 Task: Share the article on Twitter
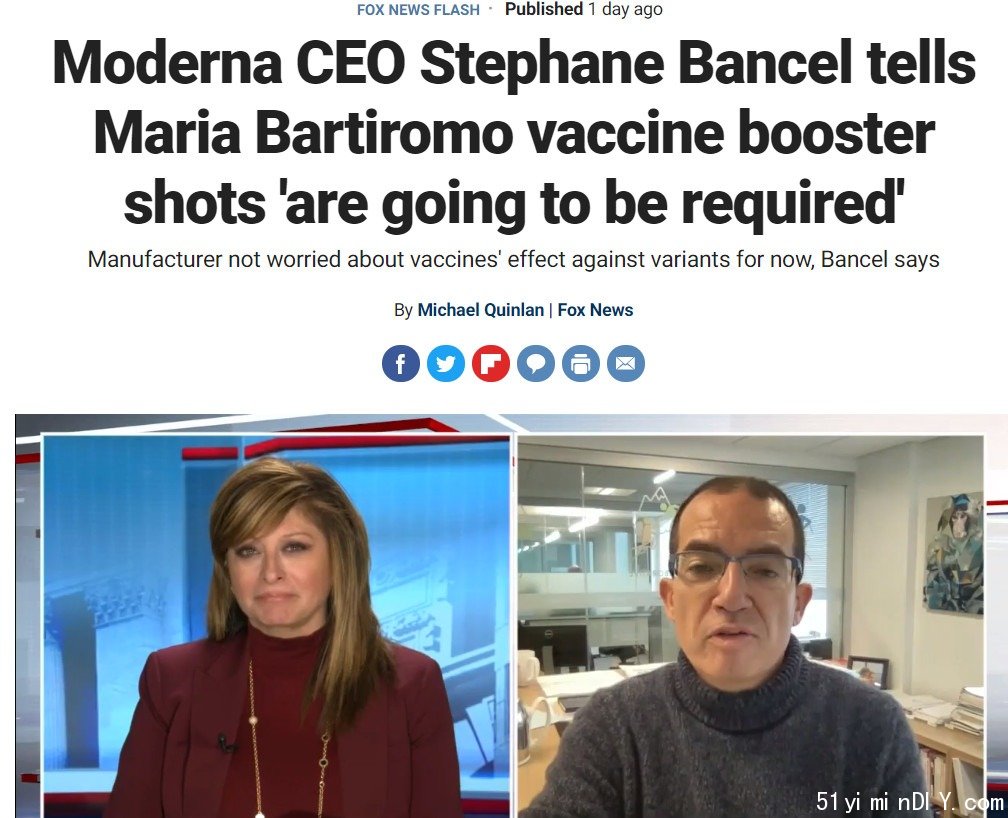(x=446, y=363)
